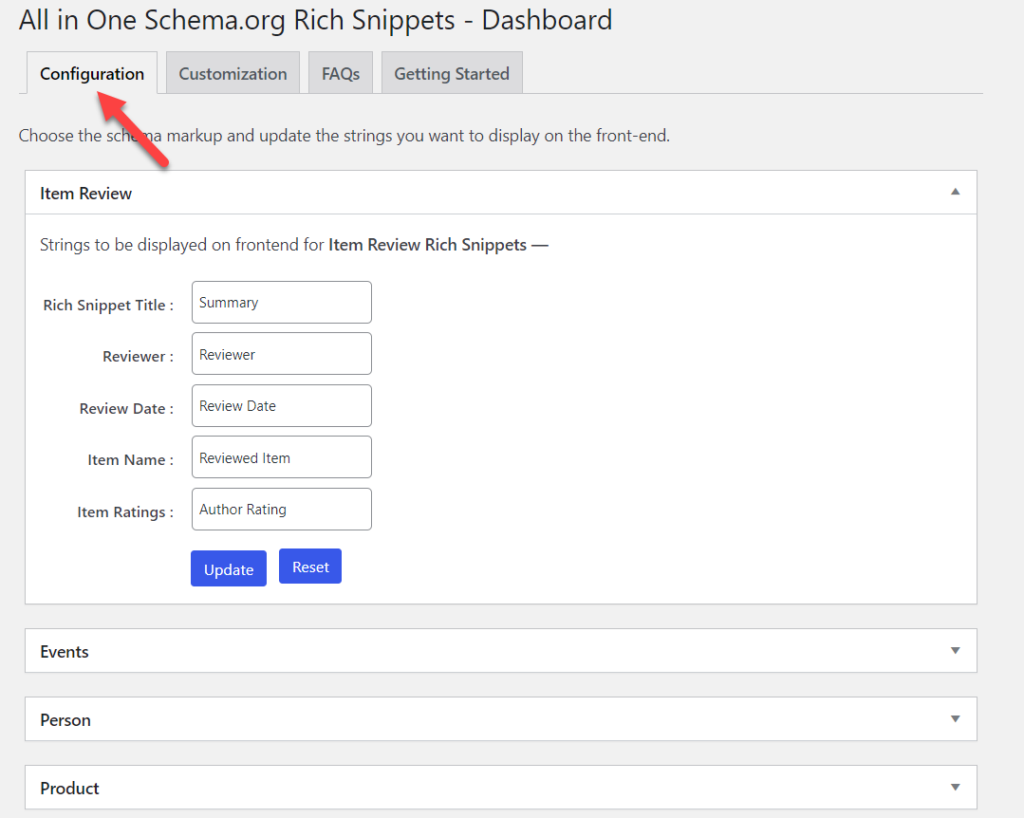Click the Reviewer text input
The width and height of the screenshot is (1024, 818).
click(281, 354)
